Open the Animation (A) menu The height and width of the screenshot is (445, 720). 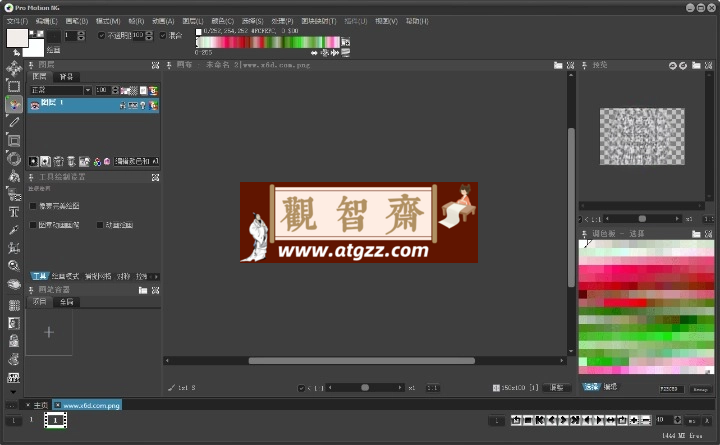point(163,21)
